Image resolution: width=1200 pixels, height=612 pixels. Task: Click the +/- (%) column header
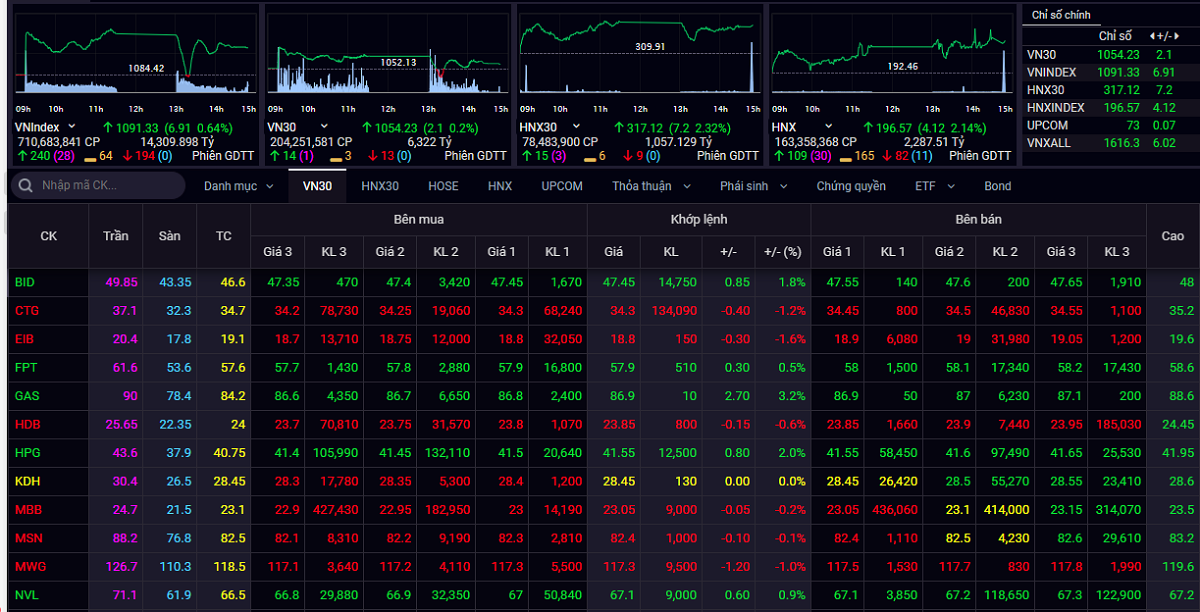coord(783,252)
